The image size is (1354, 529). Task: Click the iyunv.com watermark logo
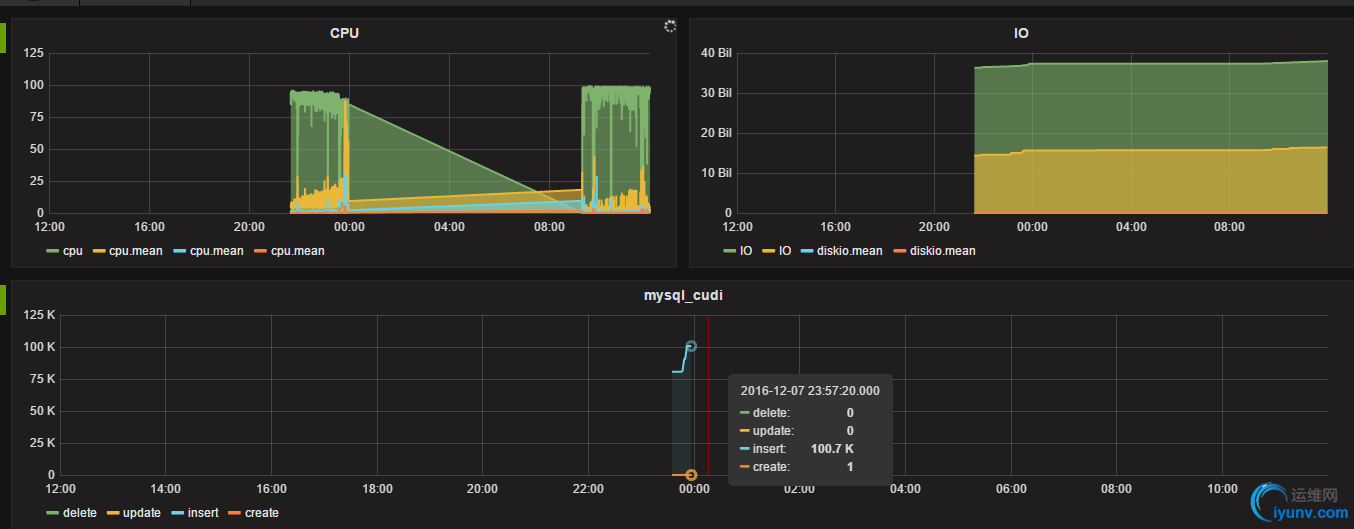1299,502
